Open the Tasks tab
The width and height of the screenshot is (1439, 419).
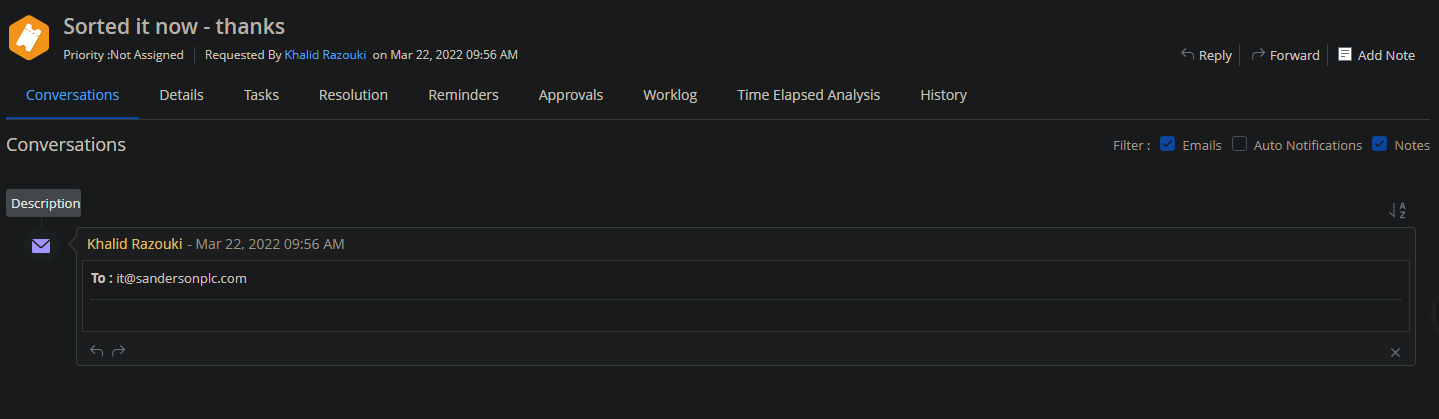click(261, 95)
